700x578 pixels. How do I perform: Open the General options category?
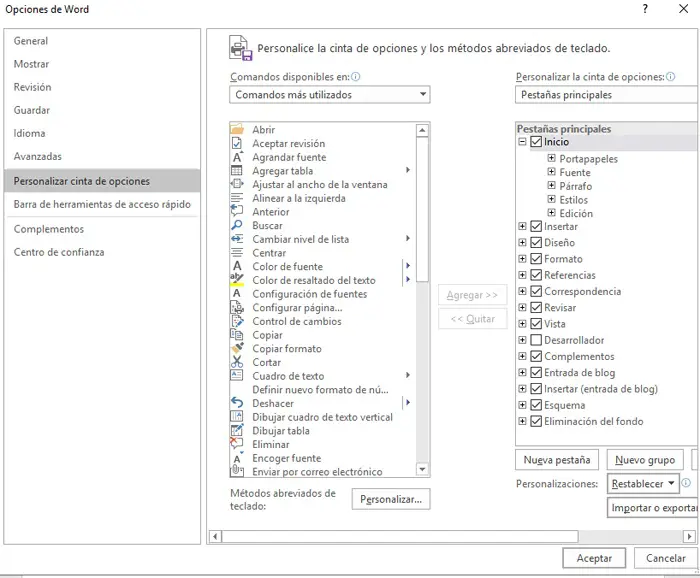pyautogui.click(x=102, y=41)
